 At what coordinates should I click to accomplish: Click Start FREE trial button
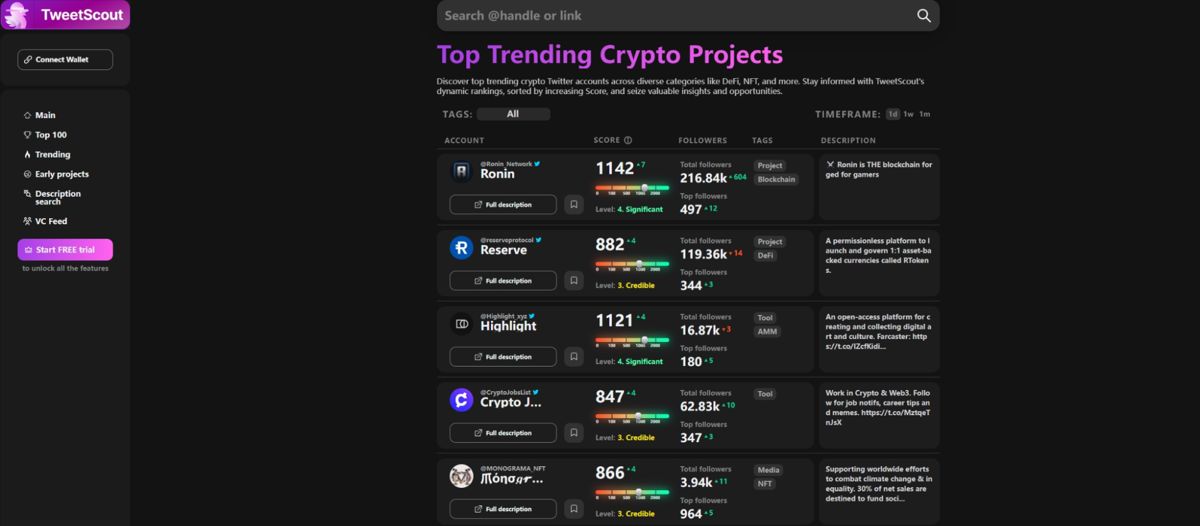tap(65, 249)
